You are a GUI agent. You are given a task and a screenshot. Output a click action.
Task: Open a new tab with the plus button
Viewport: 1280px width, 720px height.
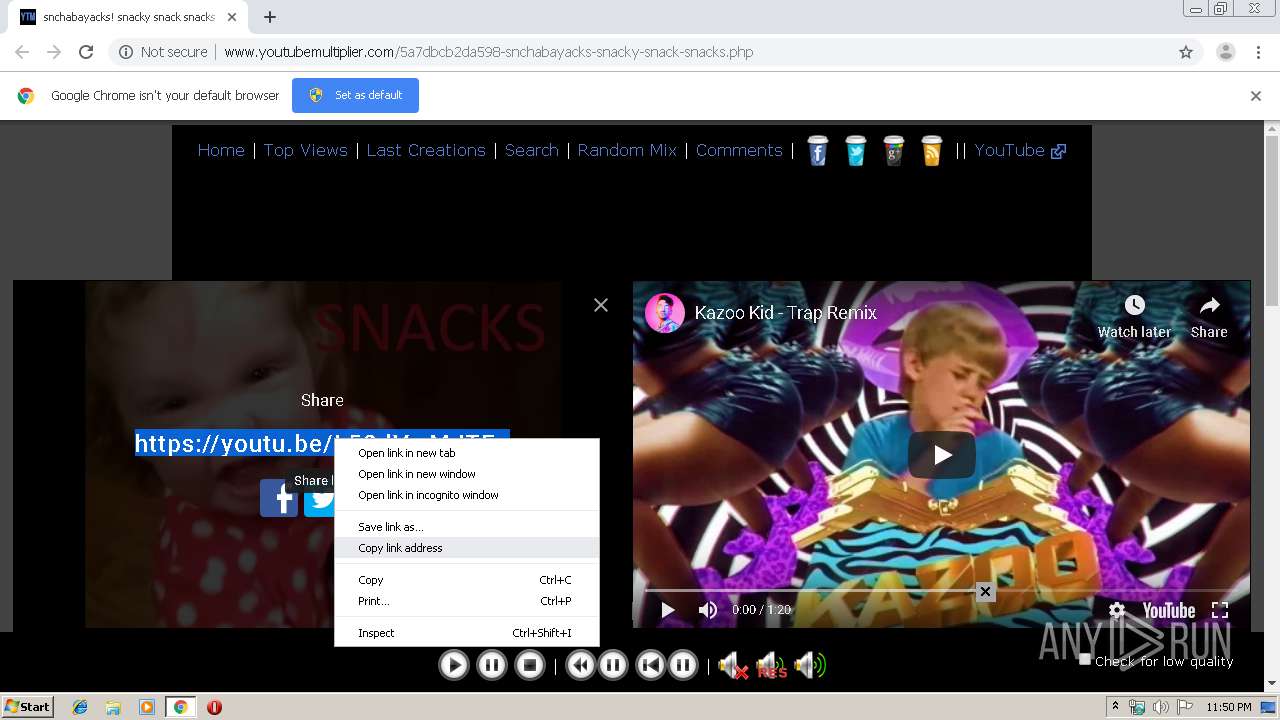270,17
